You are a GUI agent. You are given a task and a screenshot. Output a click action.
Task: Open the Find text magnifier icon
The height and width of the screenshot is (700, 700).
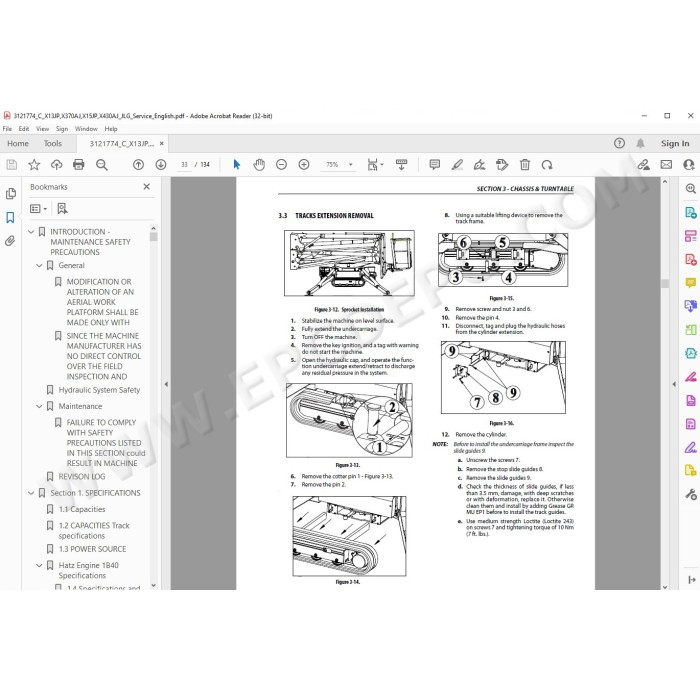pos(102,165)
